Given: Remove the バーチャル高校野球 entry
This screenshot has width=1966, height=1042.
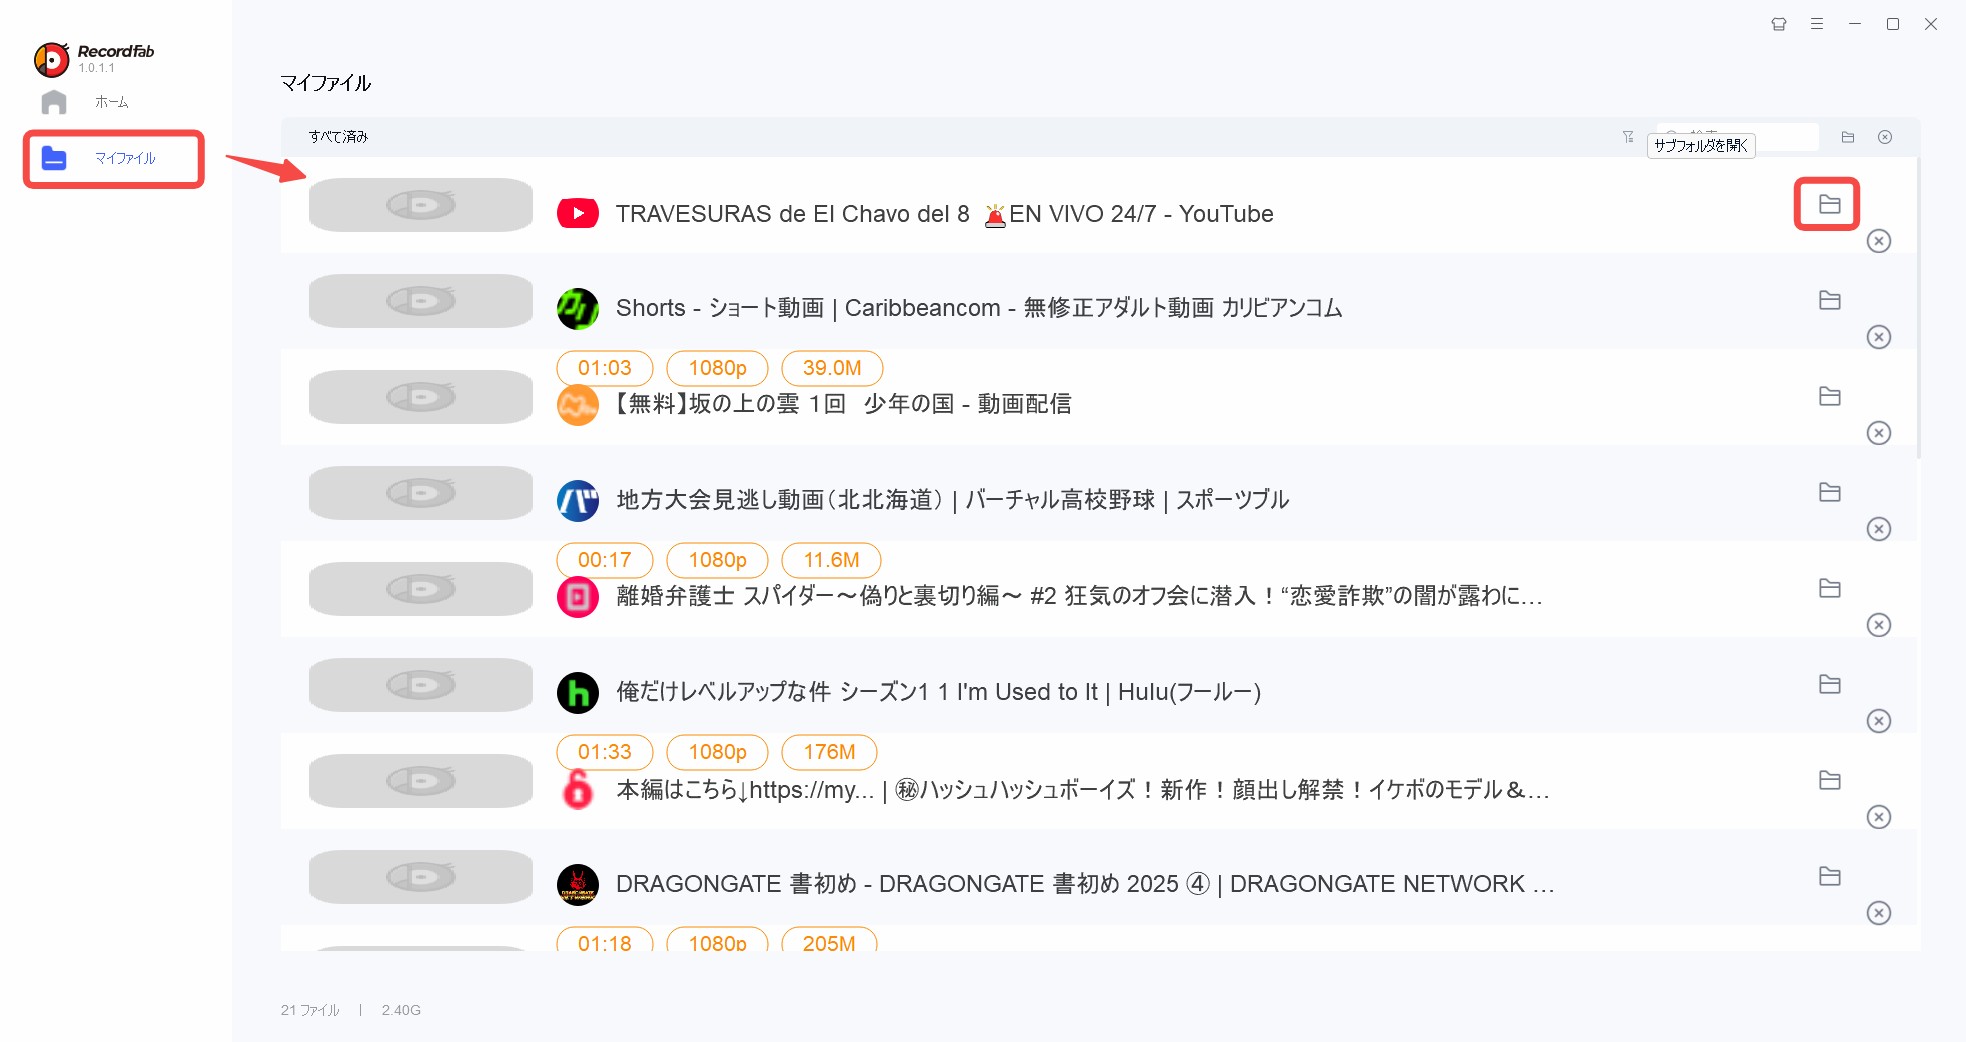Looking at the screenshot, I should point(1879,529).
